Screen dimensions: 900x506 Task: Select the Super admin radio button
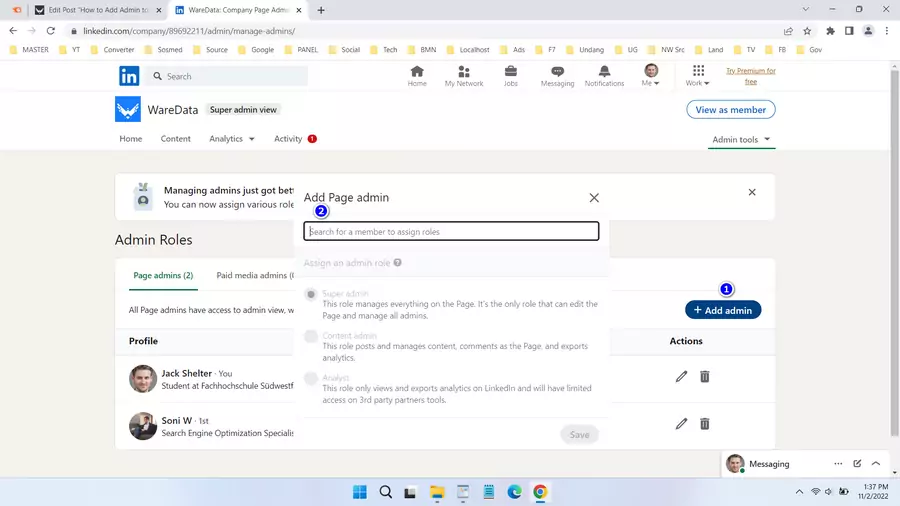coord(311,294)
